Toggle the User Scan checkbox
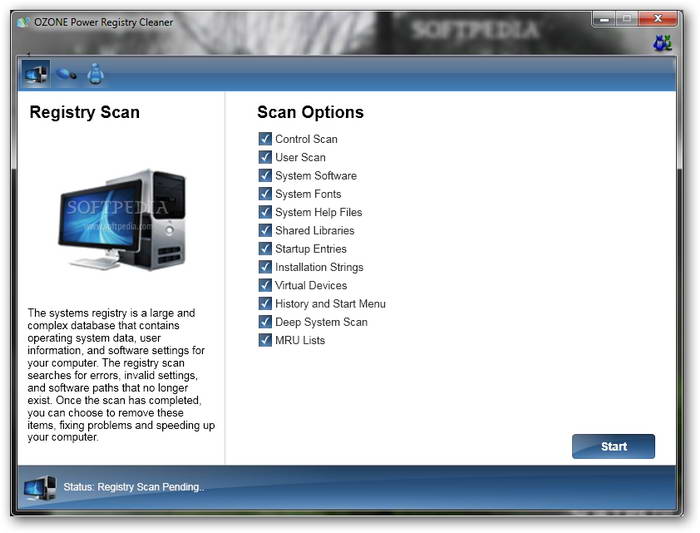 click(x=265, y=157)
